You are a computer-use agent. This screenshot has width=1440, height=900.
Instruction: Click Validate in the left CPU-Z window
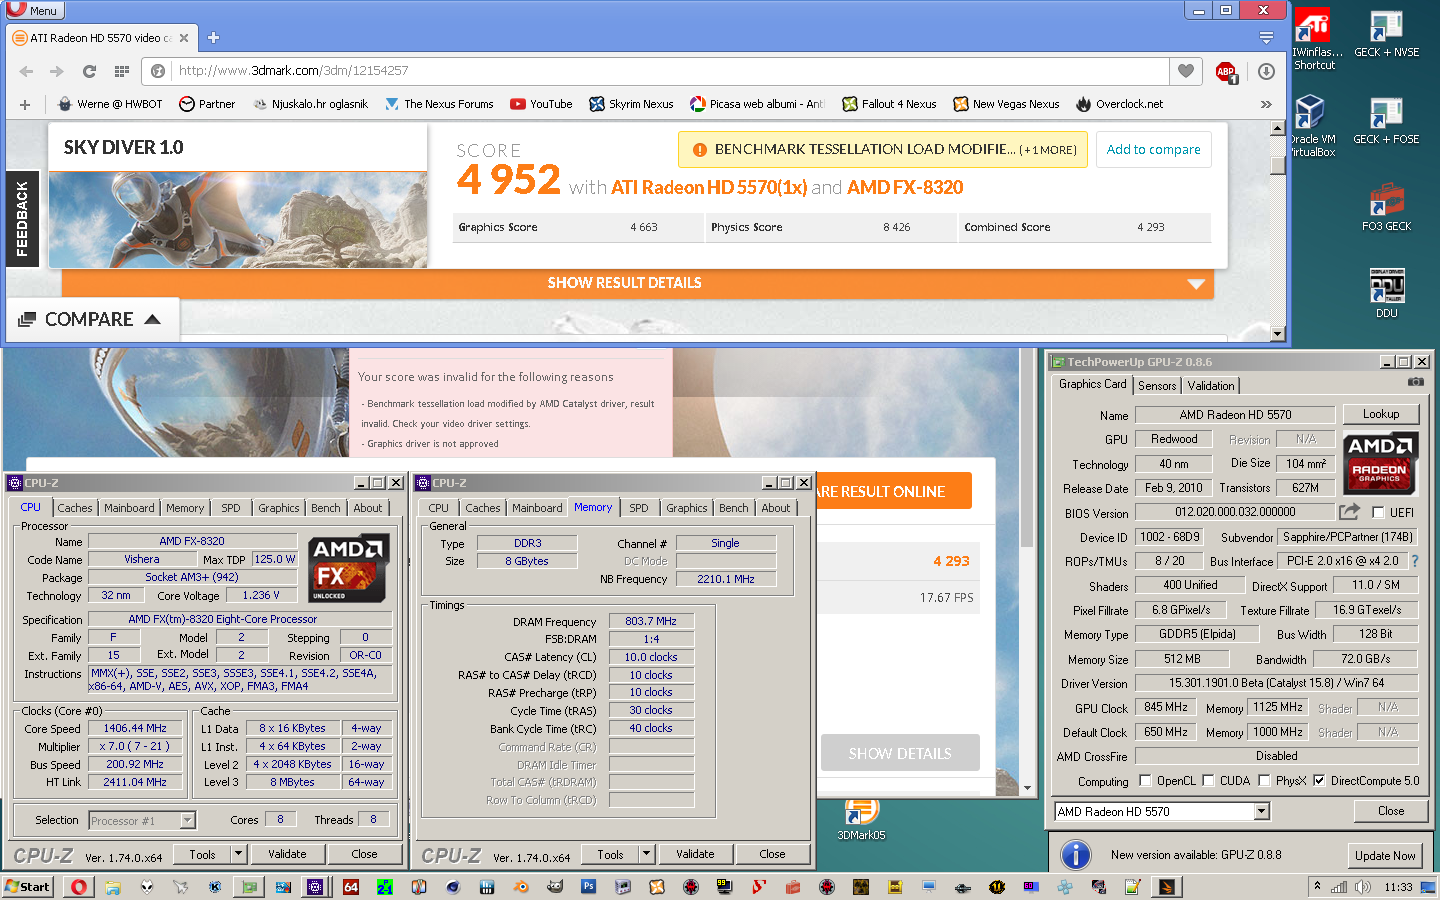(x=287, y=854)
